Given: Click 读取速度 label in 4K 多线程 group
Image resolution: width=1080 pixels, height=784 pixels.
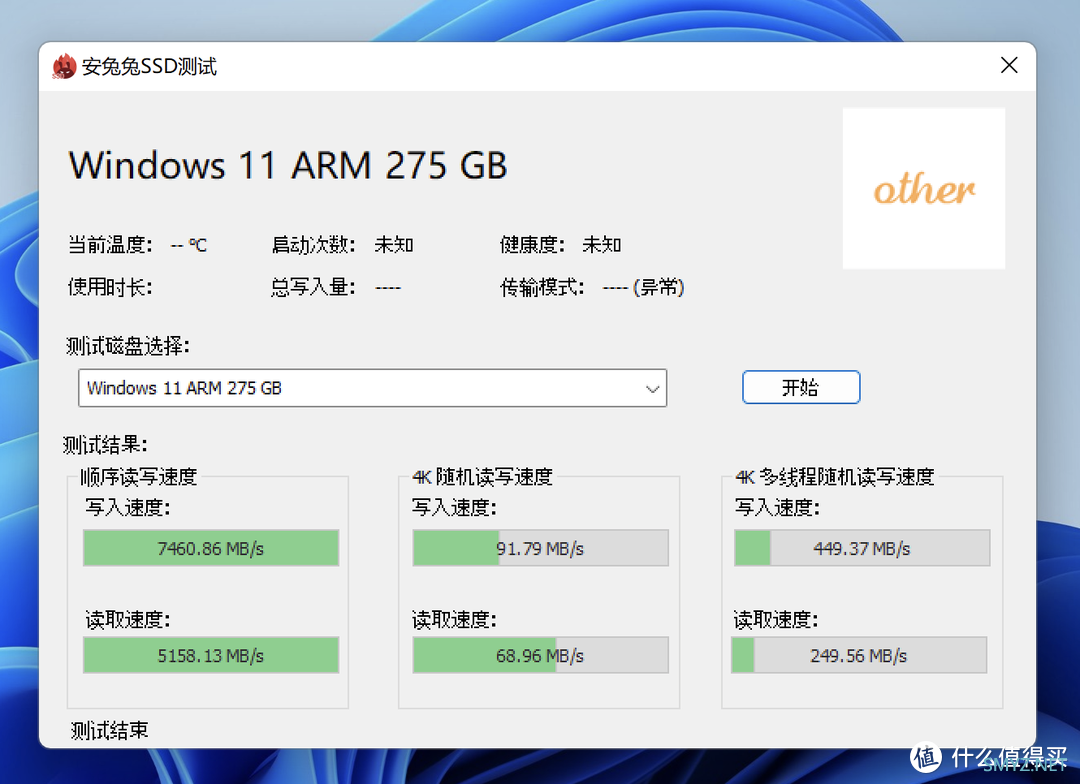Looking at the screenshot, I should coord(776,620).
